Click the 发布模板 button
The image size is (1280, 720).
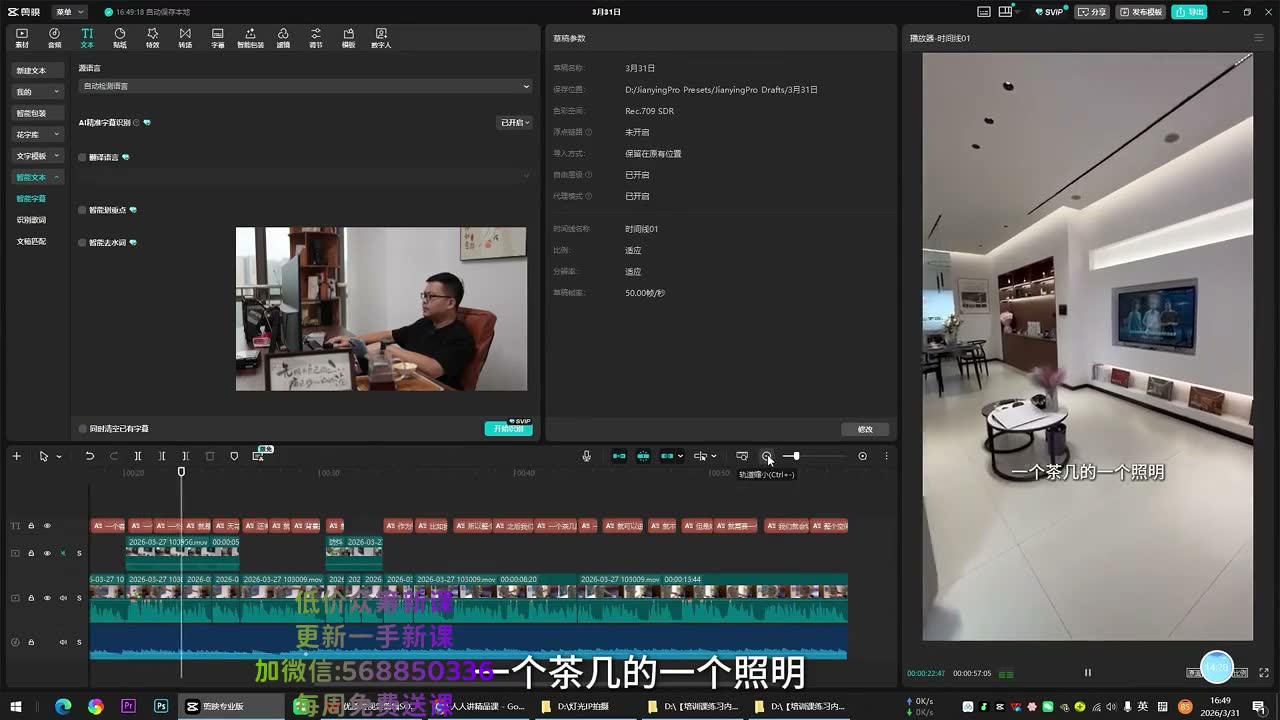click(1140, 12)
